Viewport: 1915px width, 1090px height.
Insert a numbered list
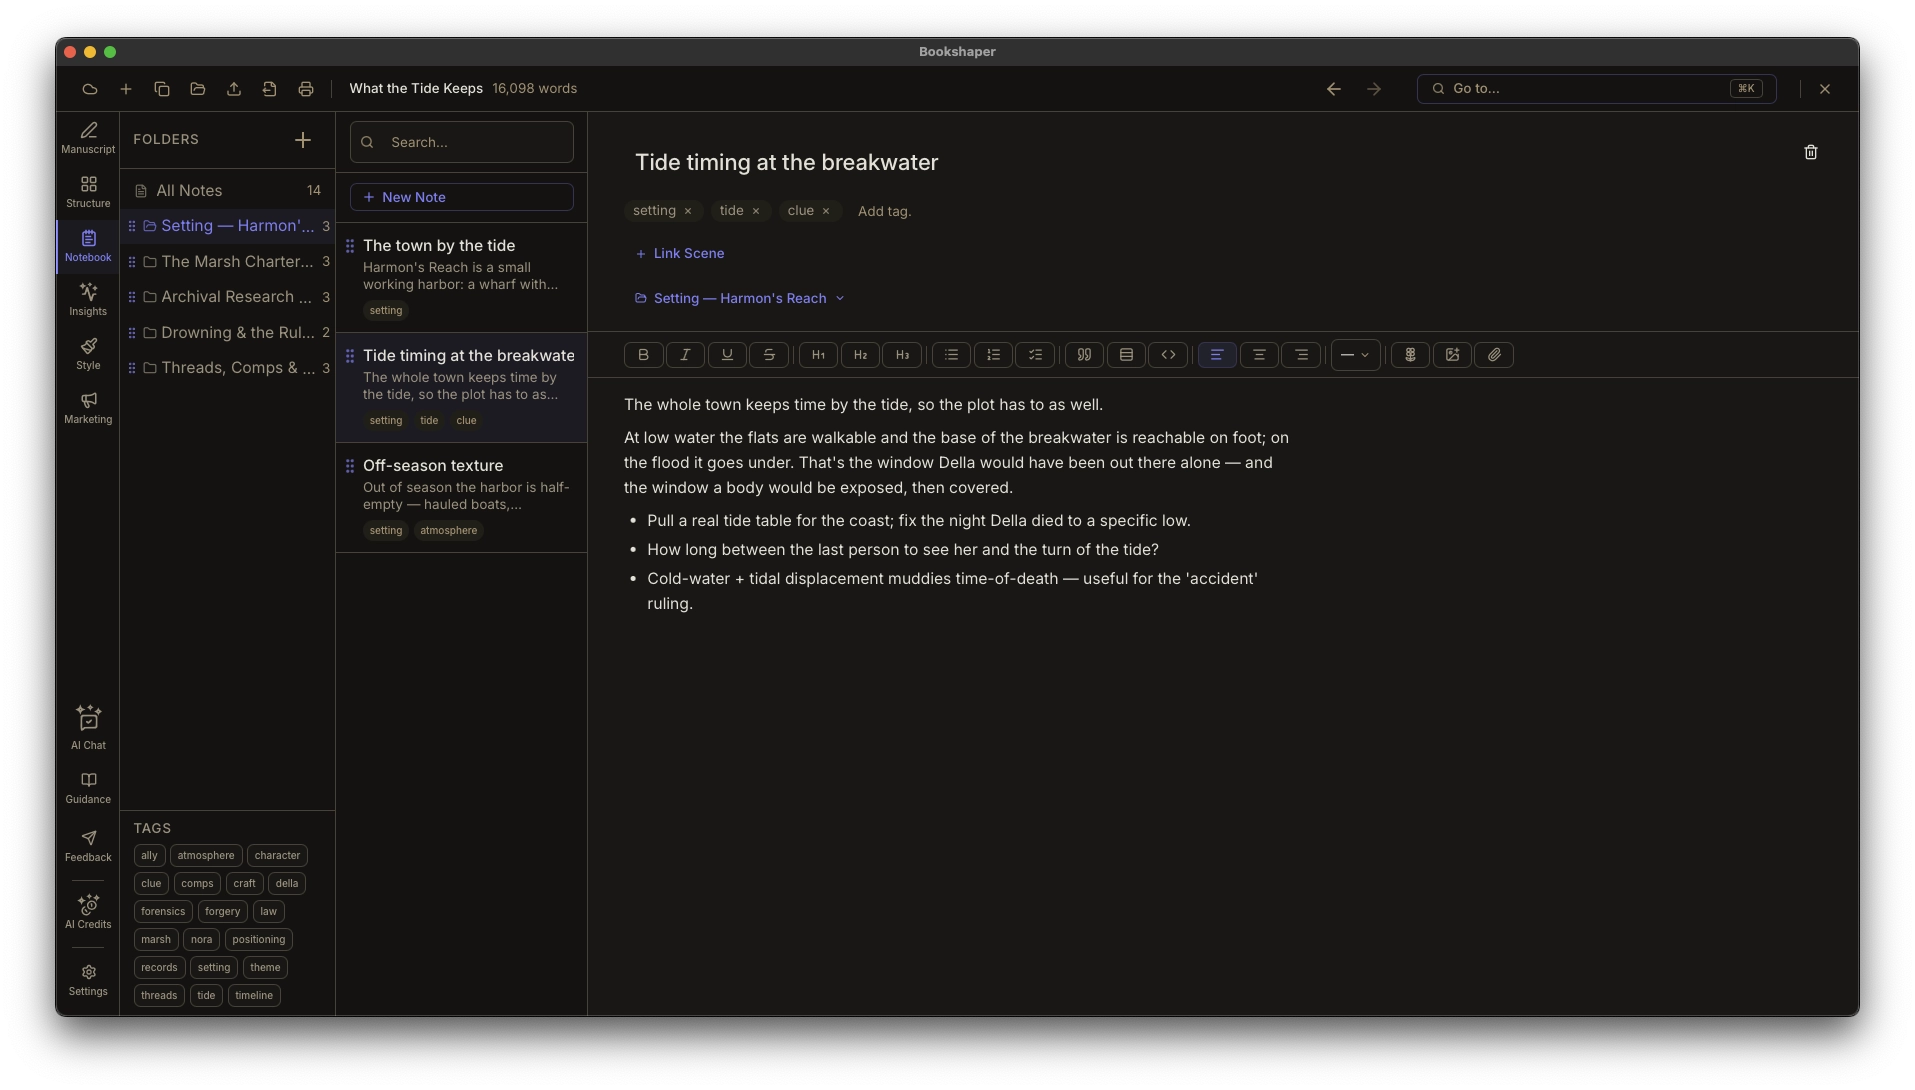(x=993, y=355)
